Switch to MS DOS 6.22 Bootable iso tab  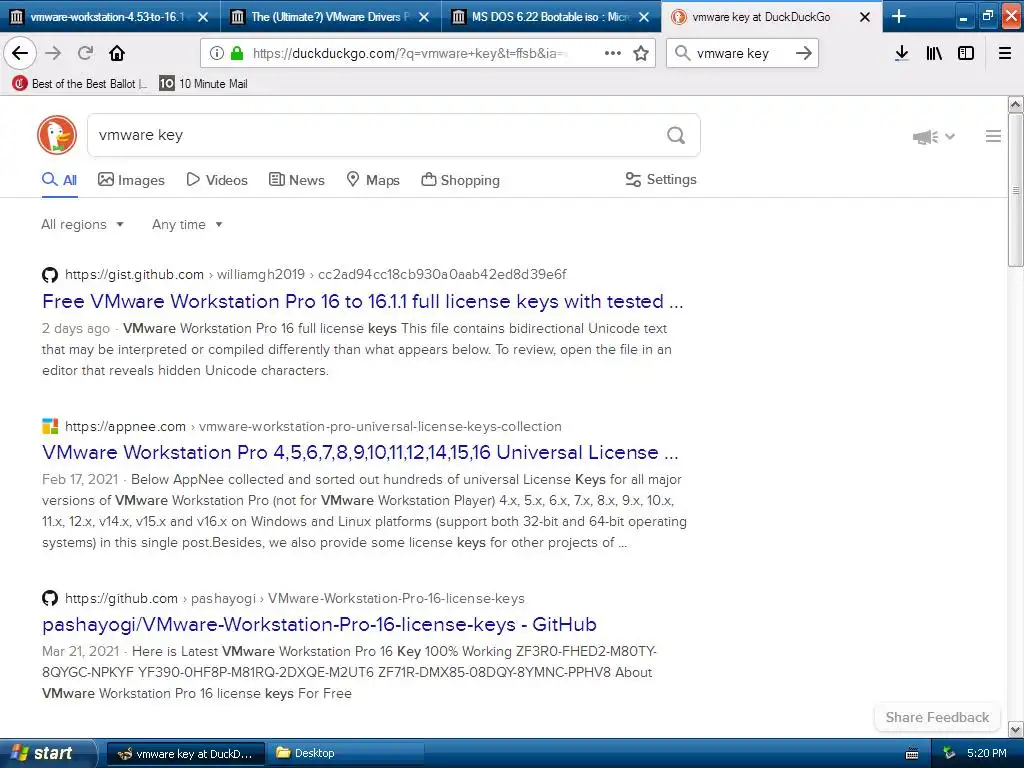pyautogui.click(x=551, y=16)
